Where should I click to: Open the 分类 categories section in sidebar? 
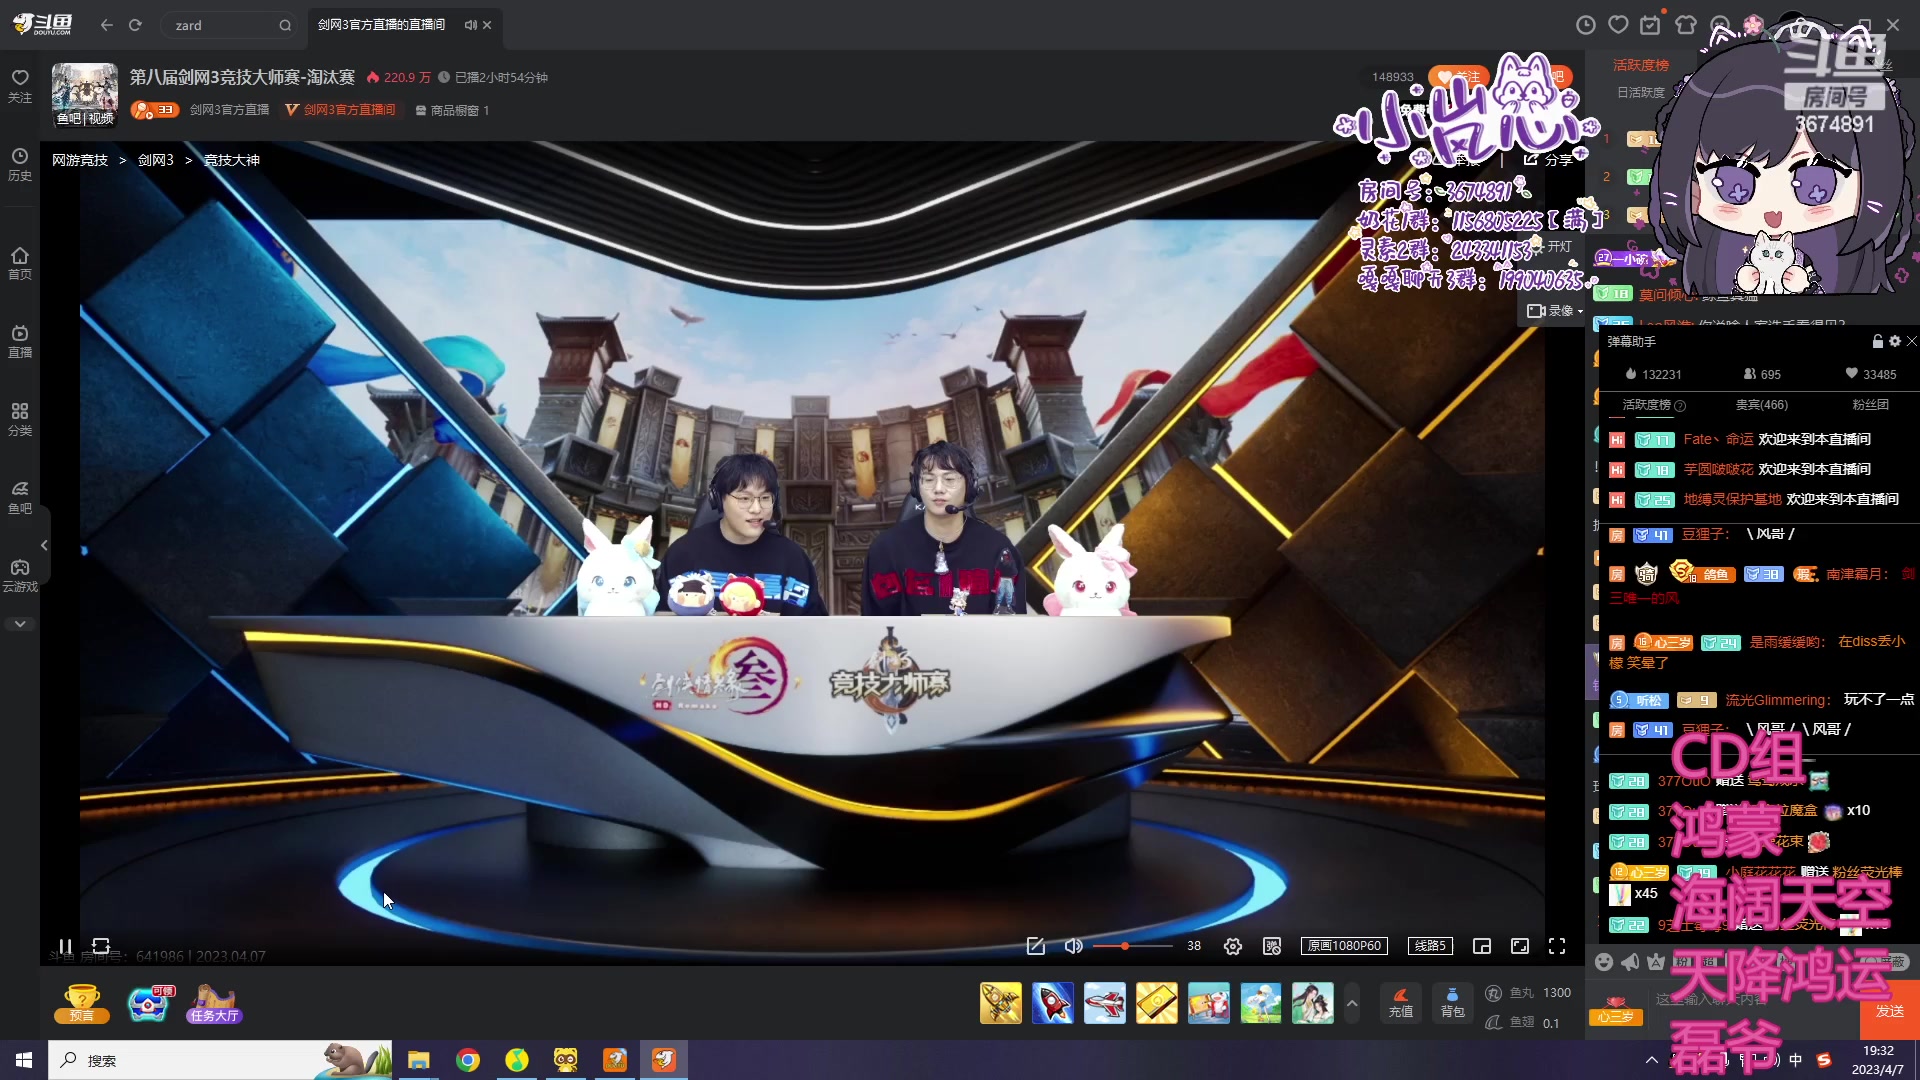click(20, 420)
